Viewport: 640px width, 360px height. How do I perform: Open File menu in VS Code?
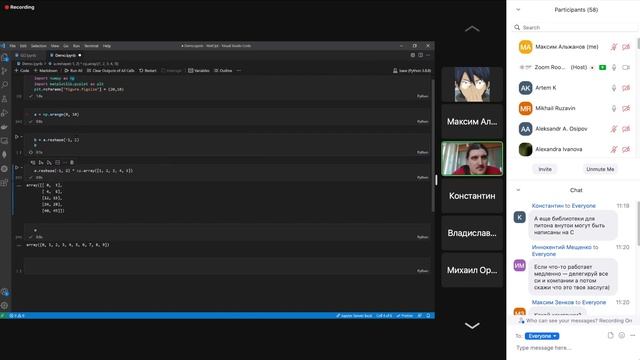point(13,46)
